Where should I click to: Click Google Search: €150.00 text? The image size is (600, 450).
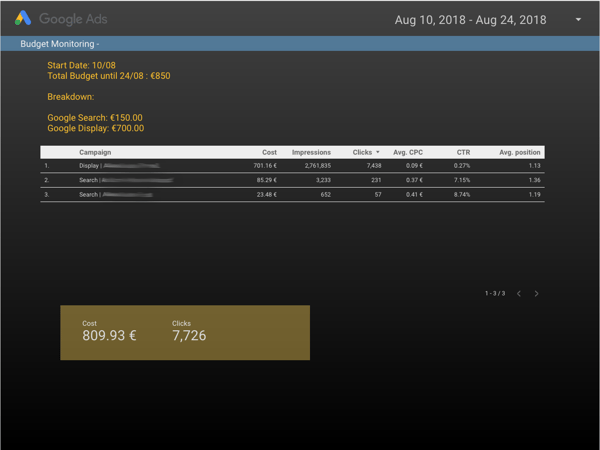95,118
